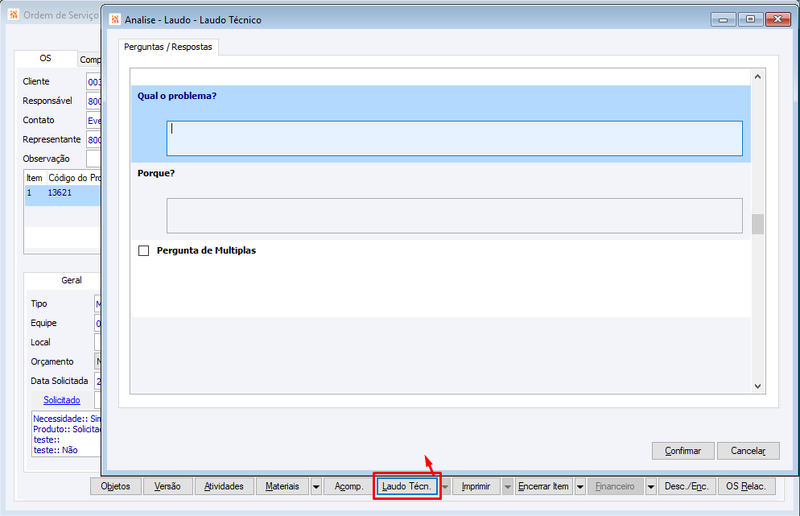Click the Código do Pr column header
Screen dimensions: 800x516
pyautogui.click(x=73, y=178)
